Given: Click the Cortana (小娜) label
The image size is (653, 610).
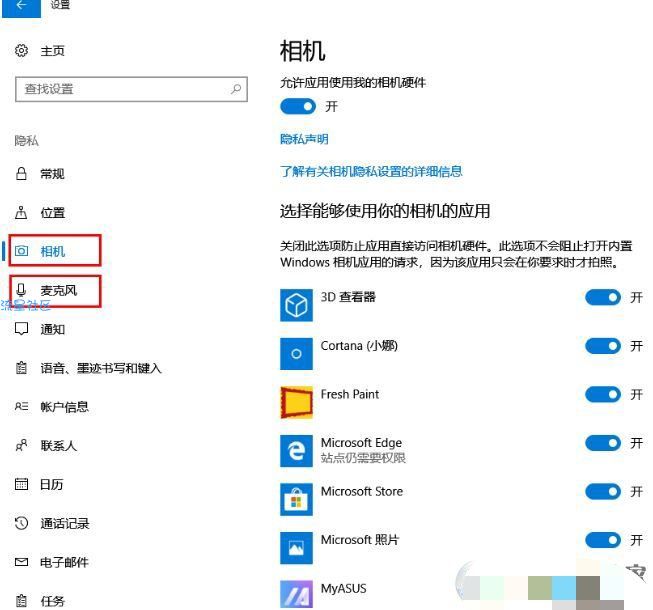Looking at the screenshot, I should click(x=359, y=346).
